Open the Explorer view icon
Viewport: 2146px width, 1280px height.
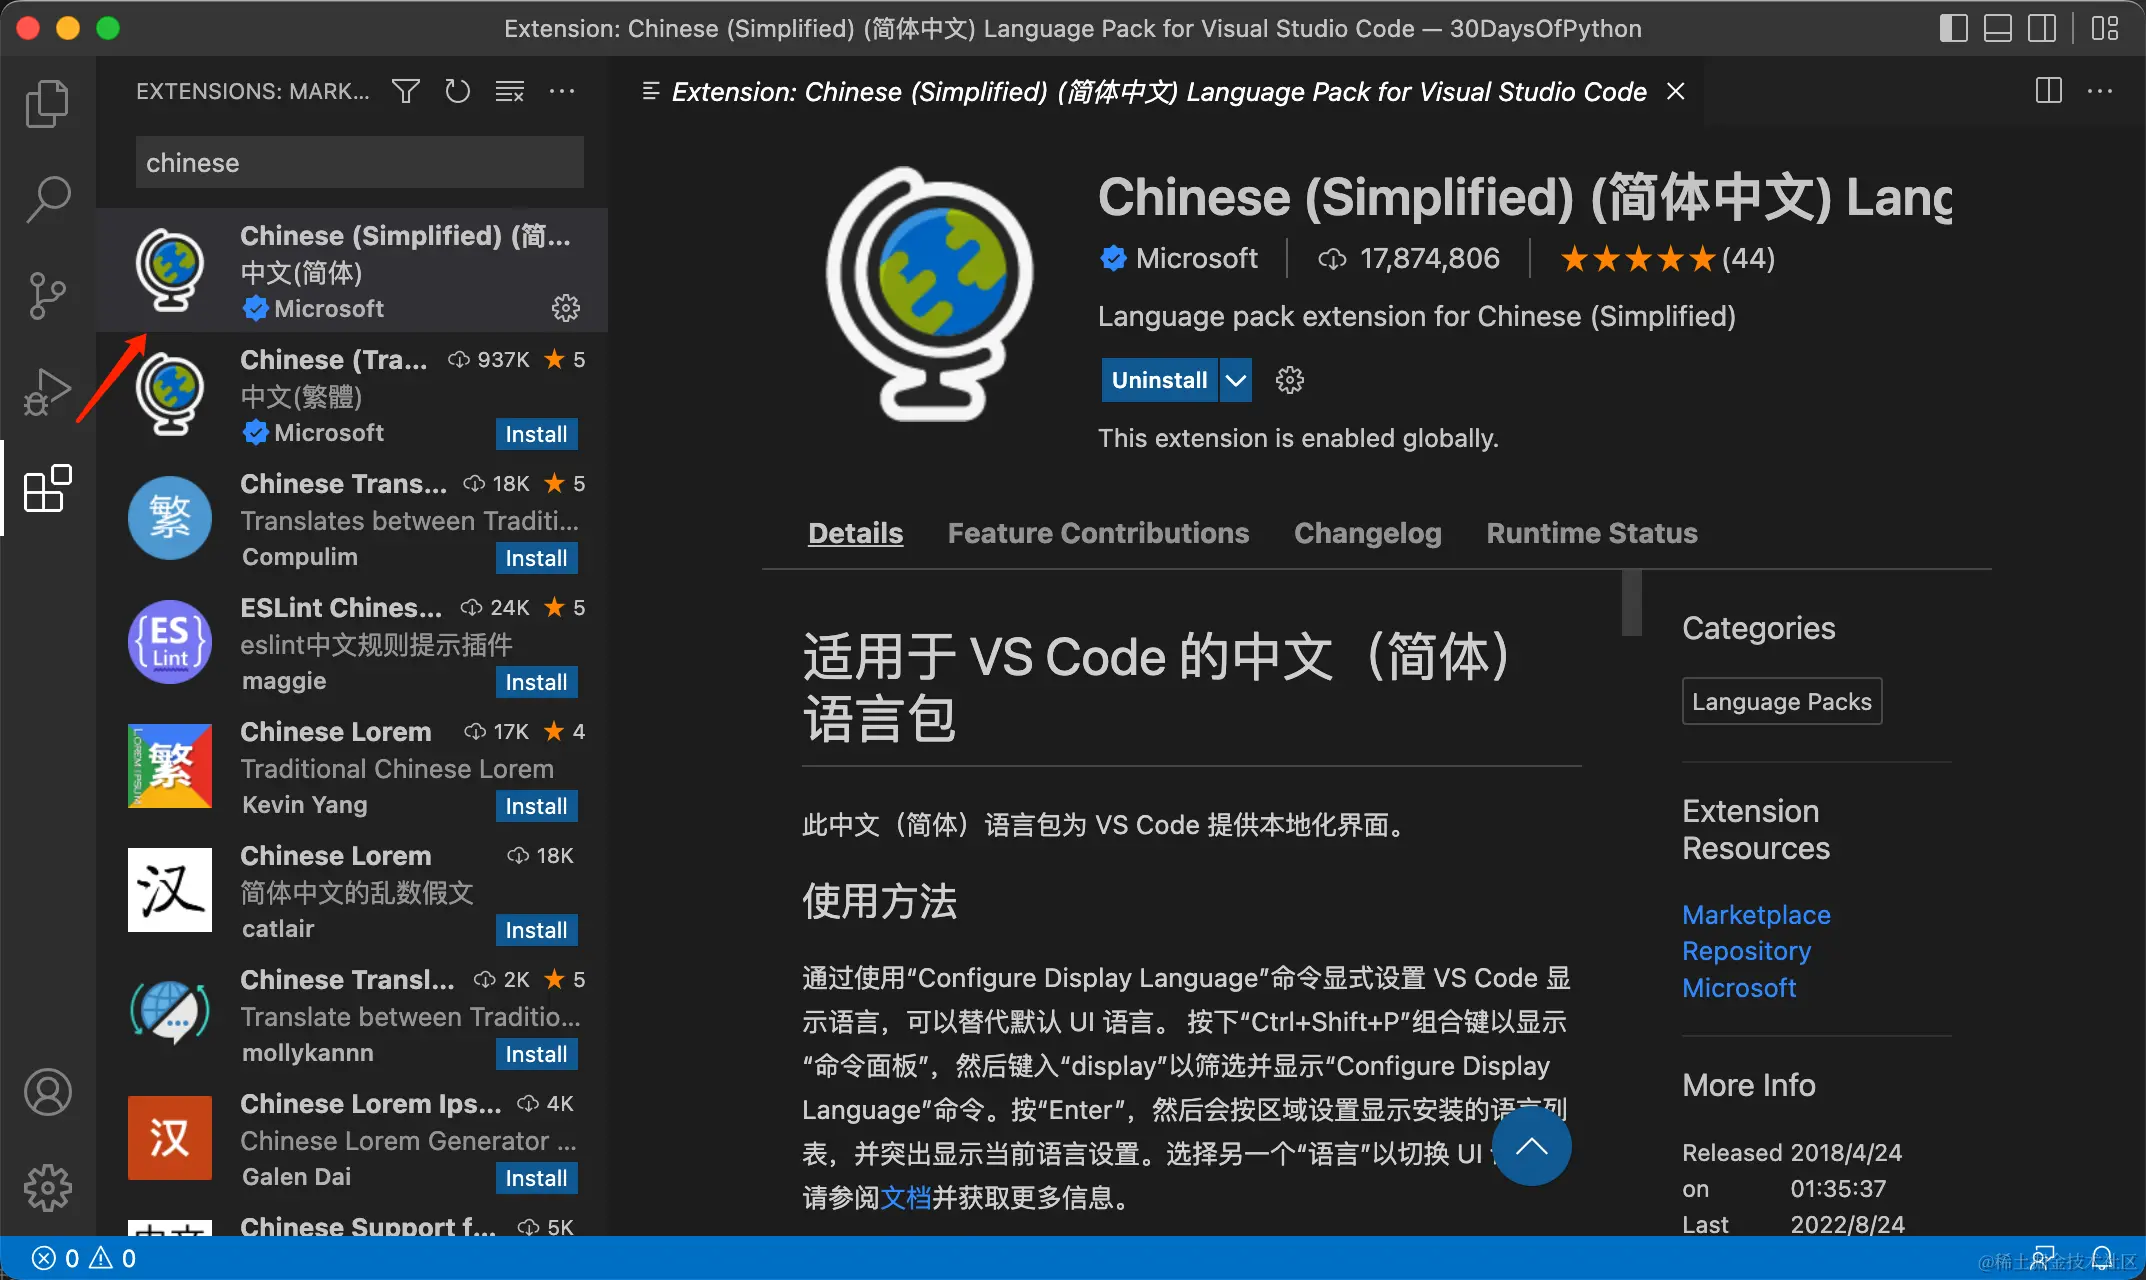pos(47,103)
